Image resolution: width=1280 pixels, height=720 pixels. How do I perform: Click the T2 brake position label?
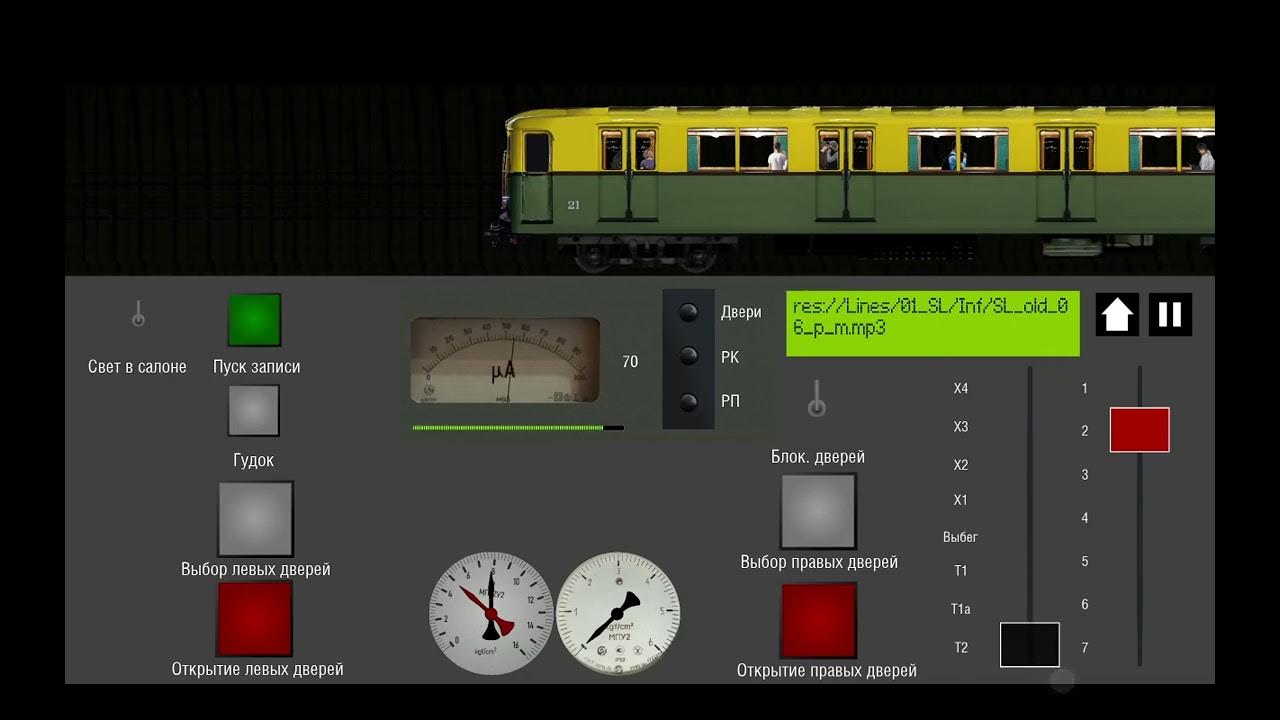[961, 648]
